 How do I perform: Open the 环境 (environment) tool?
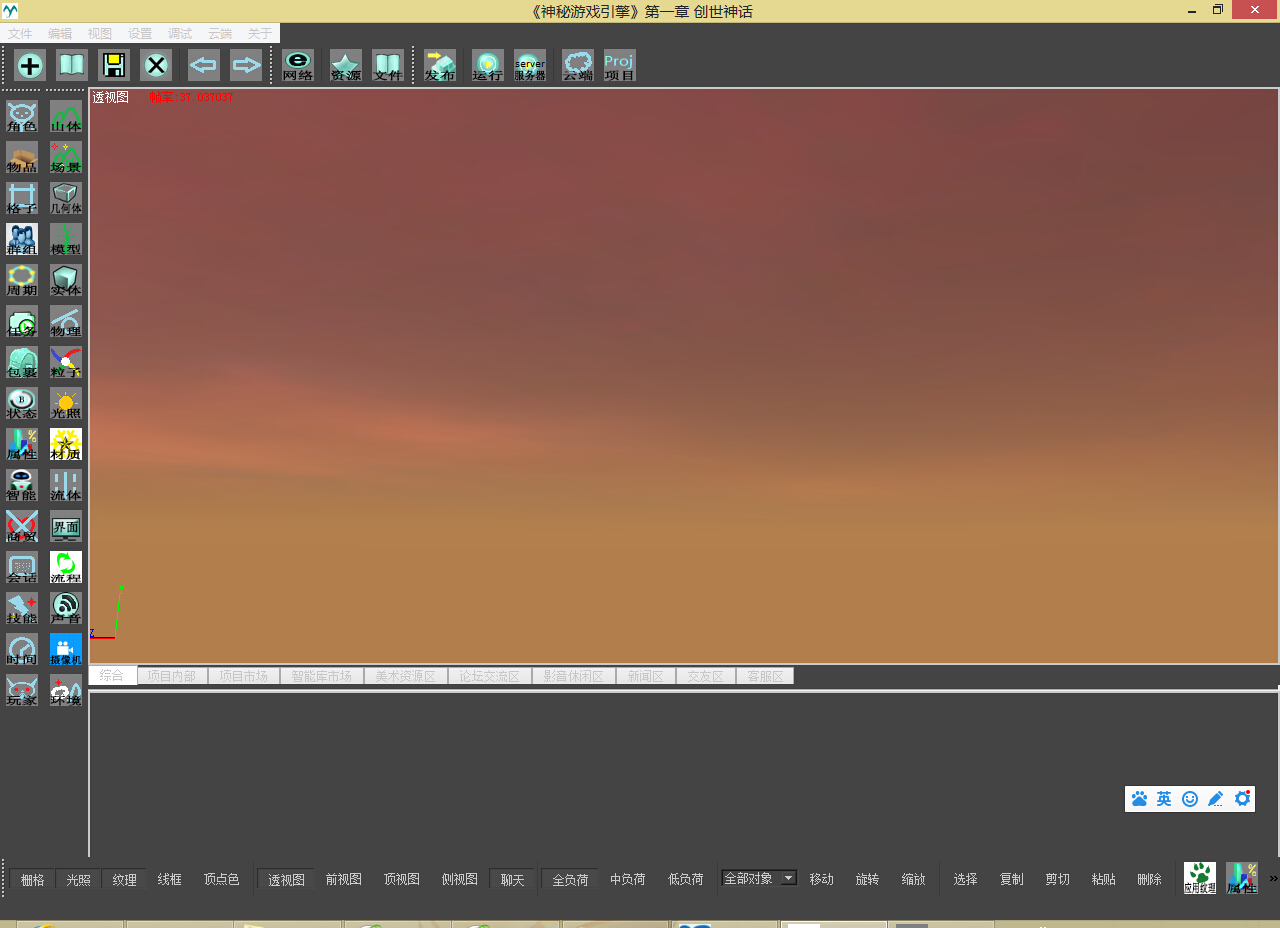pyautogui.click(x=66, y=690)
